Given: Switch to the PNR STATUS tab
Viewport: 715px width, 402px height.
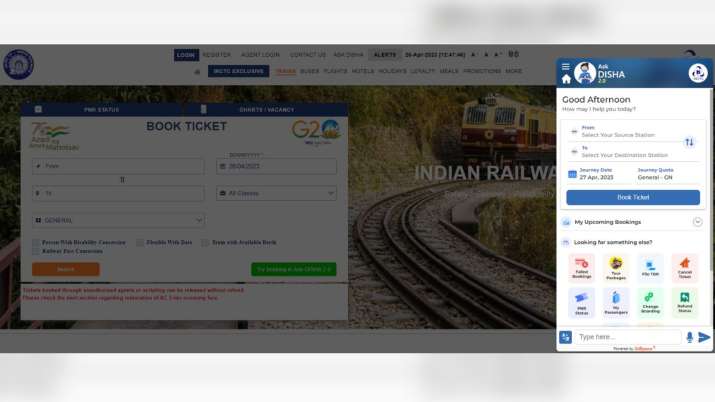Looking at the screenshot, I should pos(101,109).
